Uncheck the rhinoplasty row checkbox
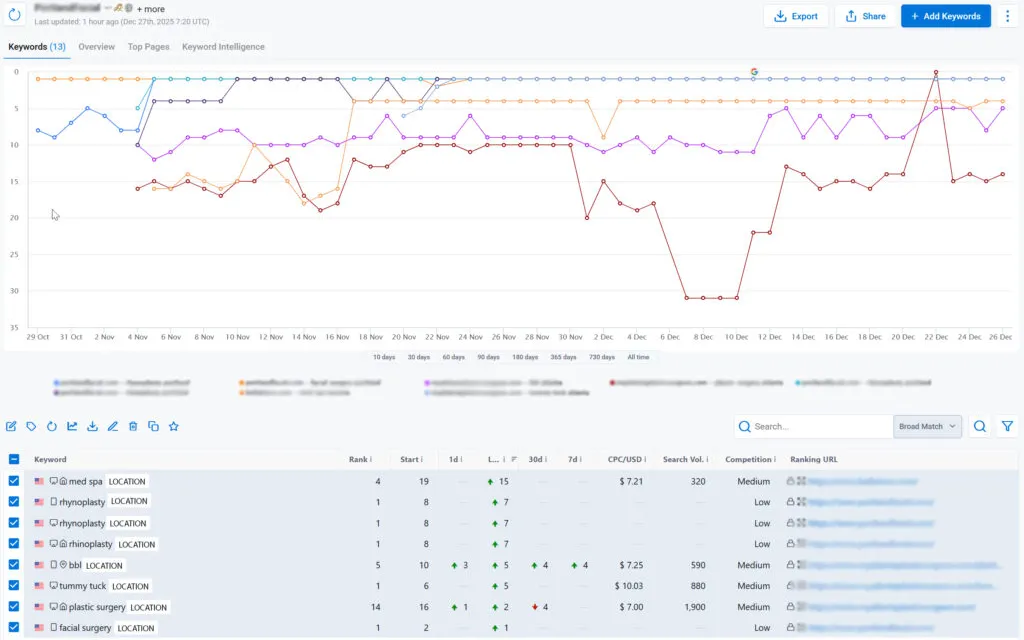 [14, 543]
